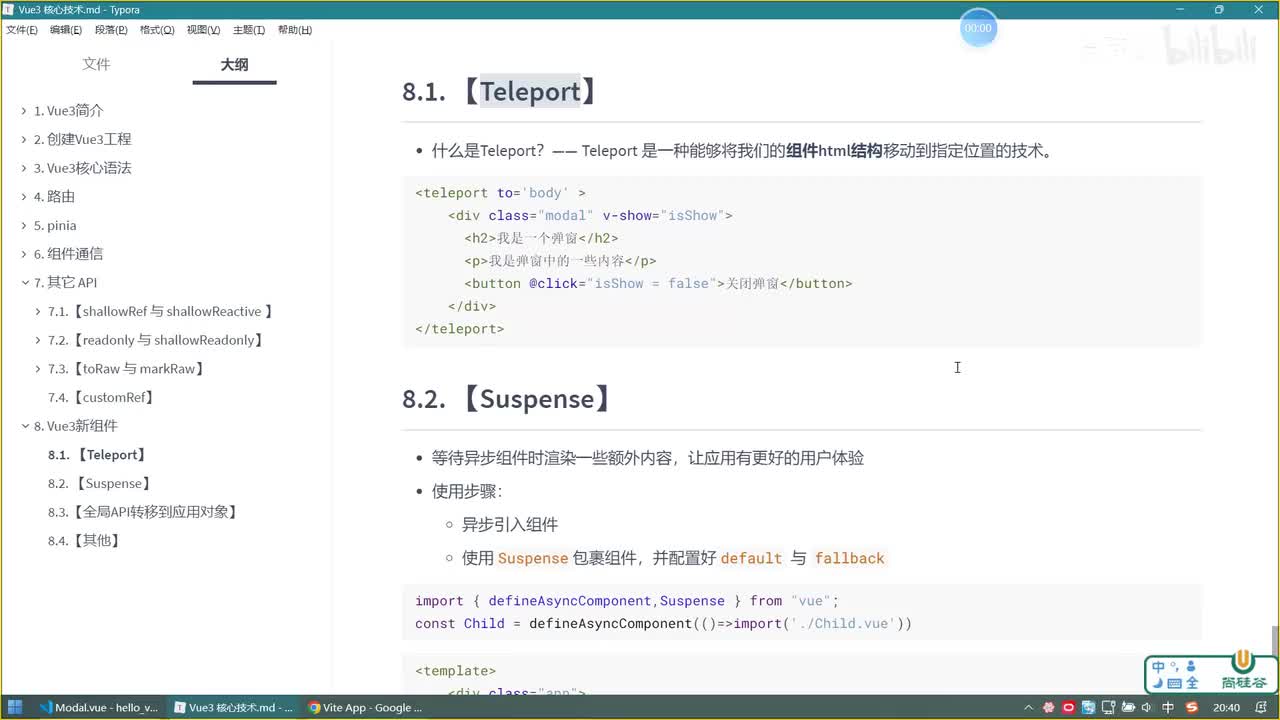Expand outline item 6. 组件通信

[24, 254]
